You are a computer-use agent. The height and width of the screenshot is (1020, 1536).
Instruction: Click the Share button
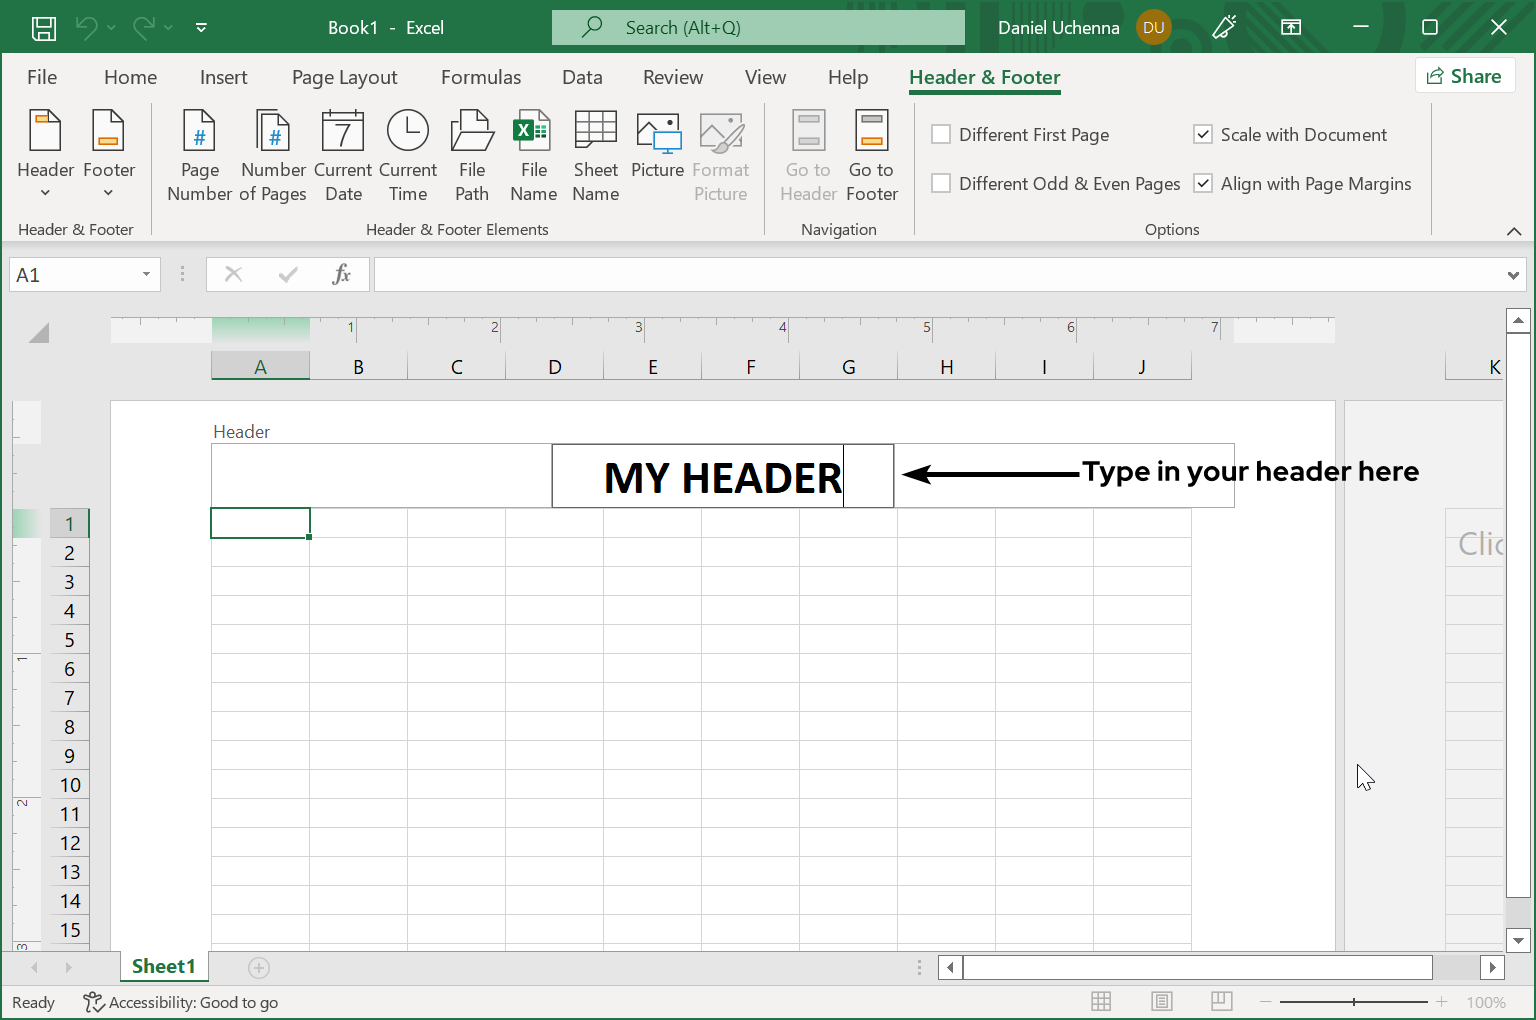click(x=1464, y=76)
